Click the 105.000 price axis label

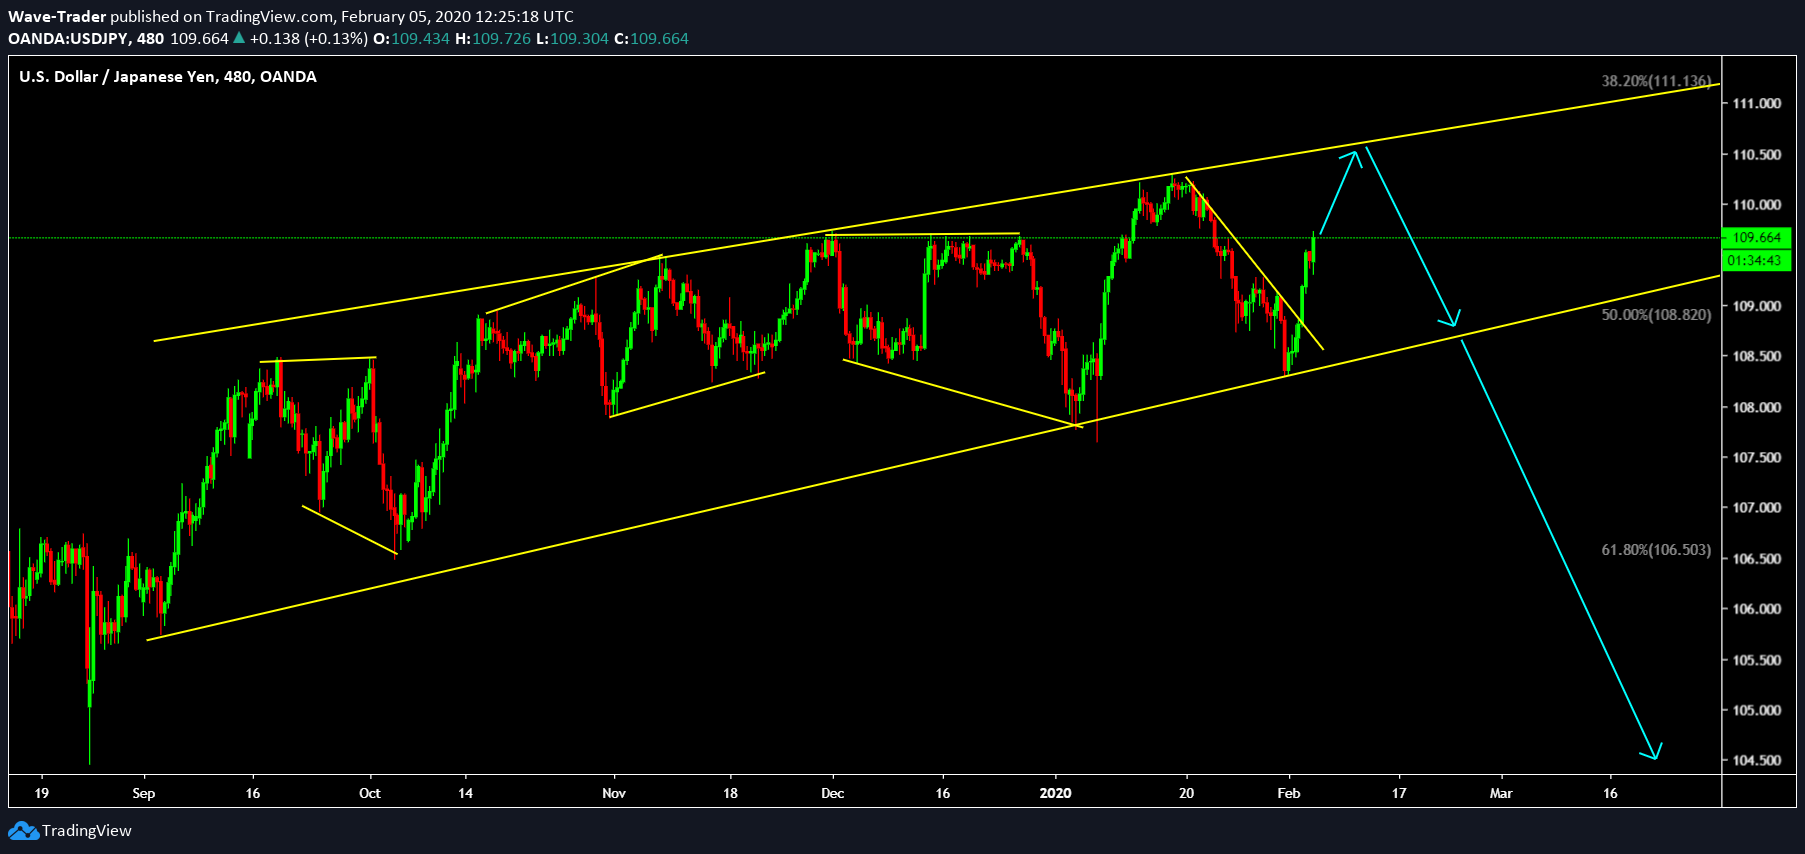[x=1757, y=710]
